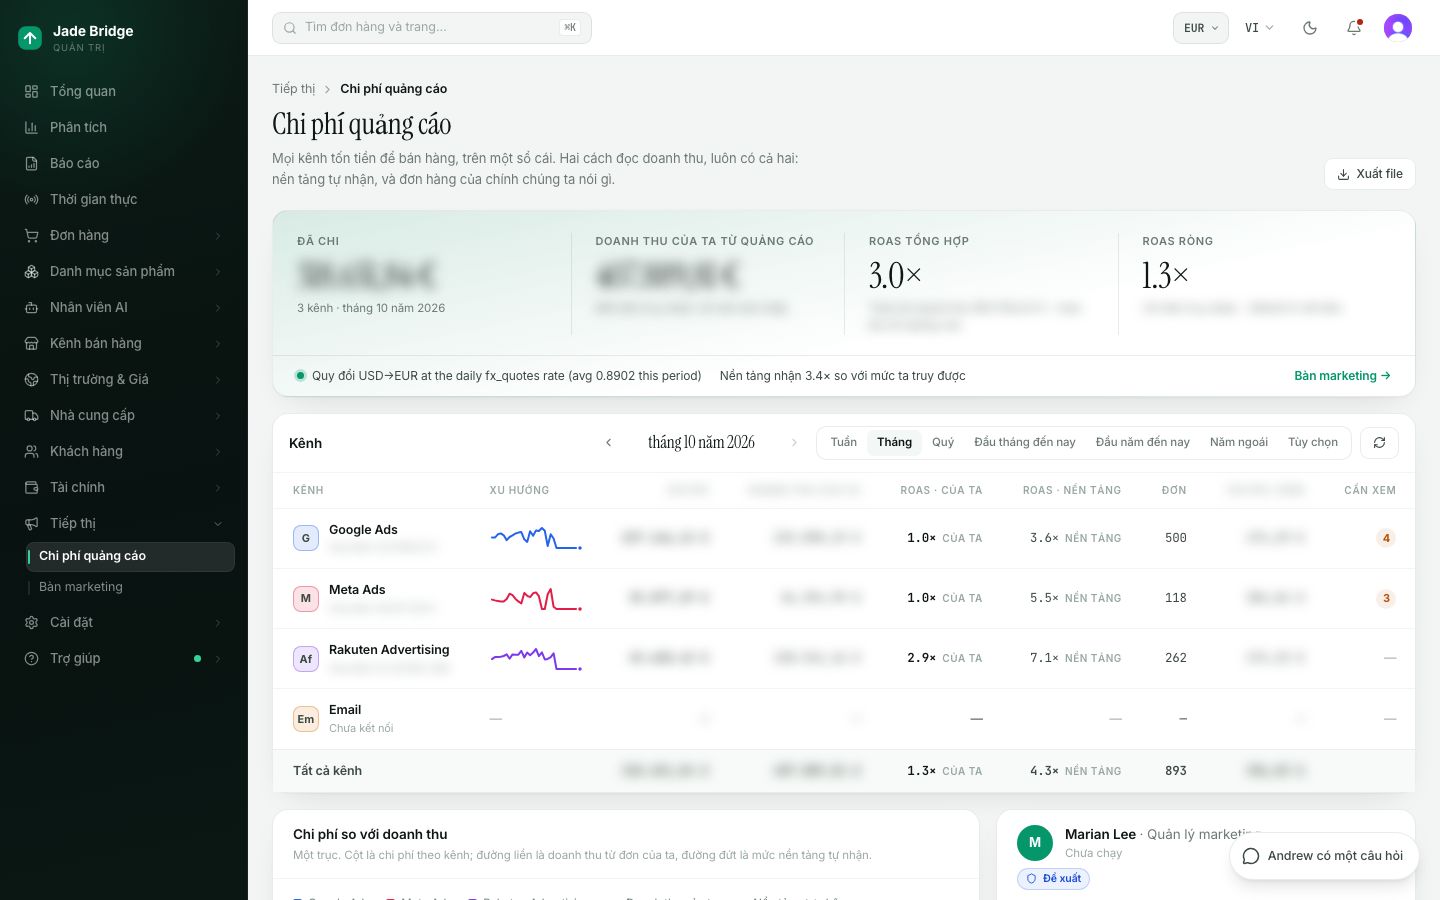Viewport: 1440px width, 900px height.
Task: Expand Đơn hàng sidebar section
Action: (x=124, y=235)
